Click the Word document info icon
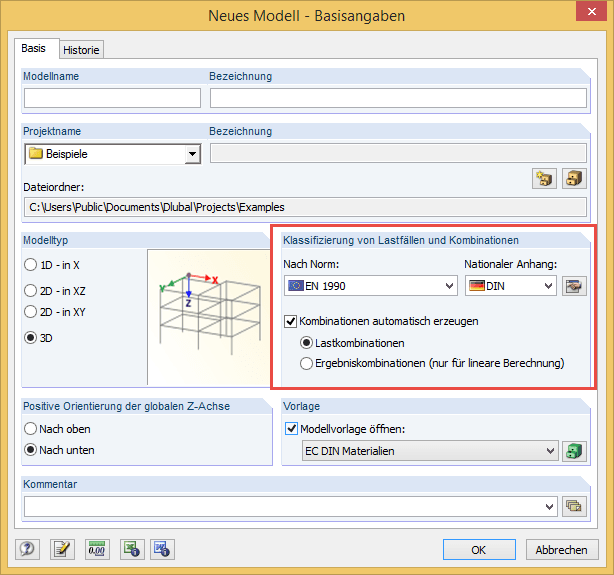Image resolution: width=614 pixels, height=575 pixels. [162, 549]
